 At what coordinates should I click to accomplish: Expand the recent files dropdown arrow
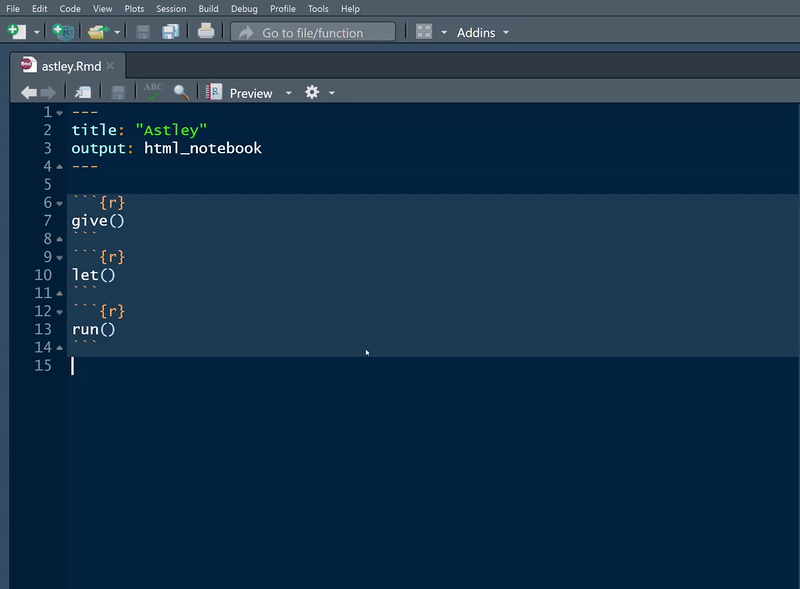point(117,33)
